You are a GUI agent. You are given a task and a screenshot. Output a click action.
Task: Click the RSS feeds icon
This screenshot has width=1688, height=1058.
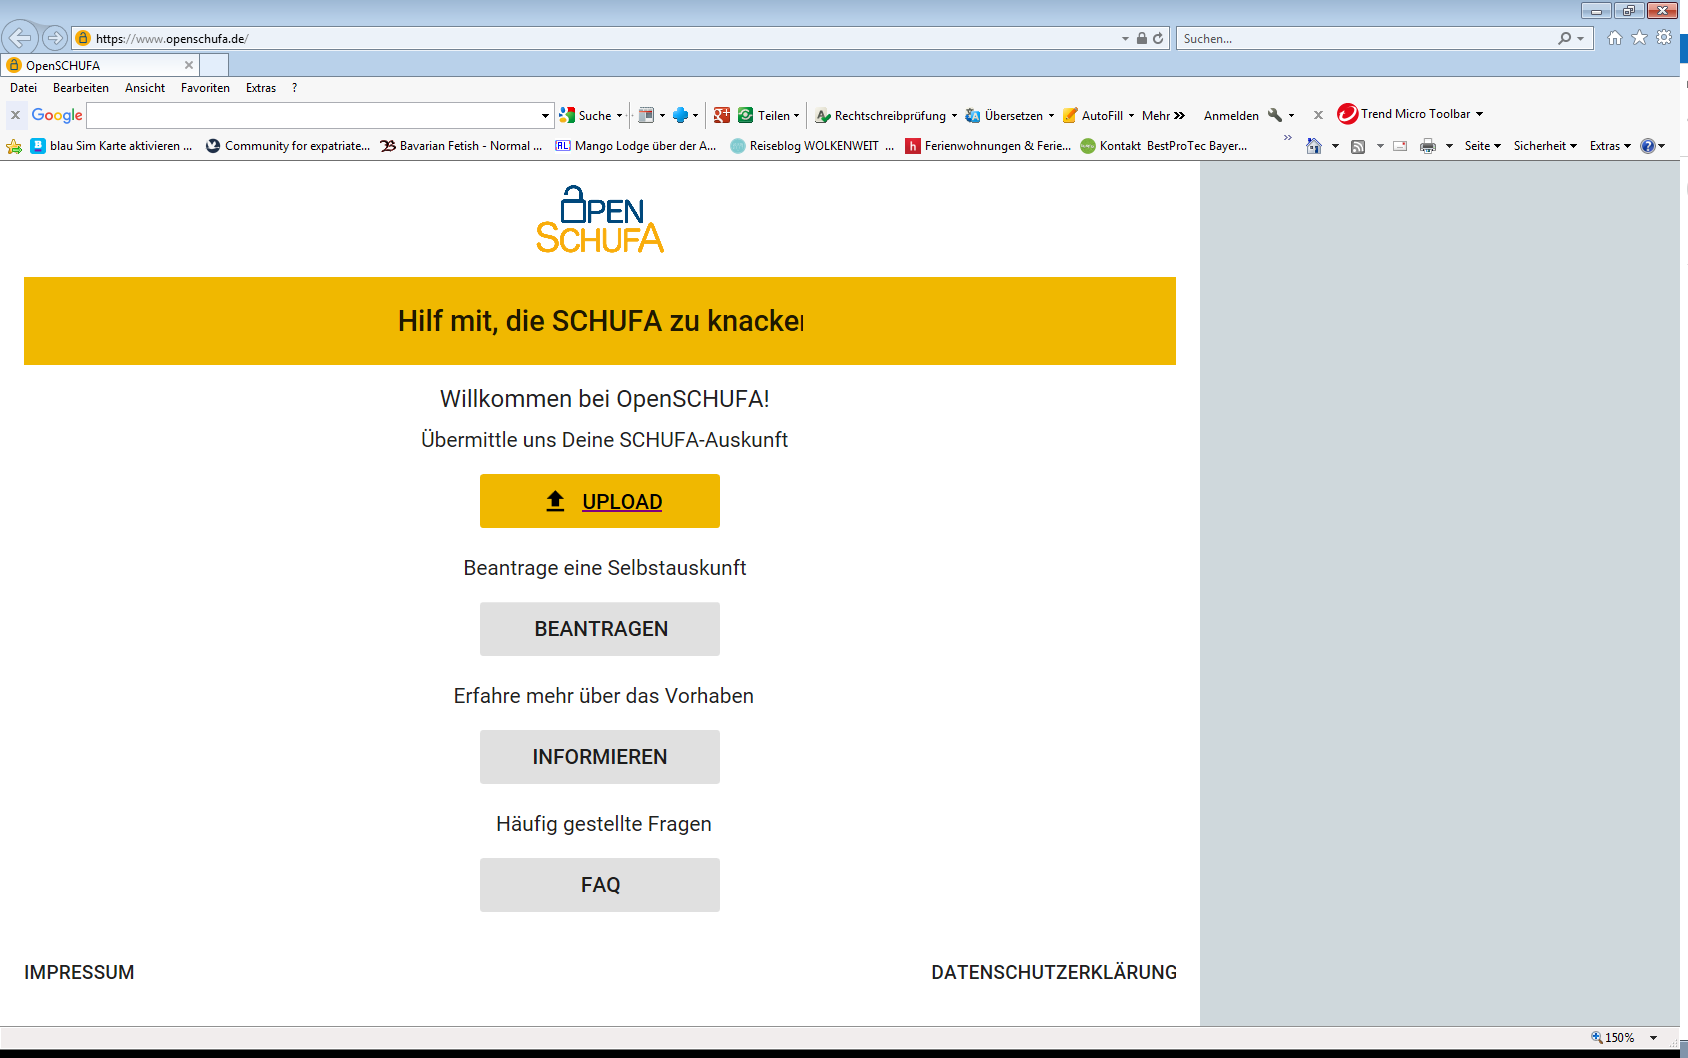coord(1358,146)
